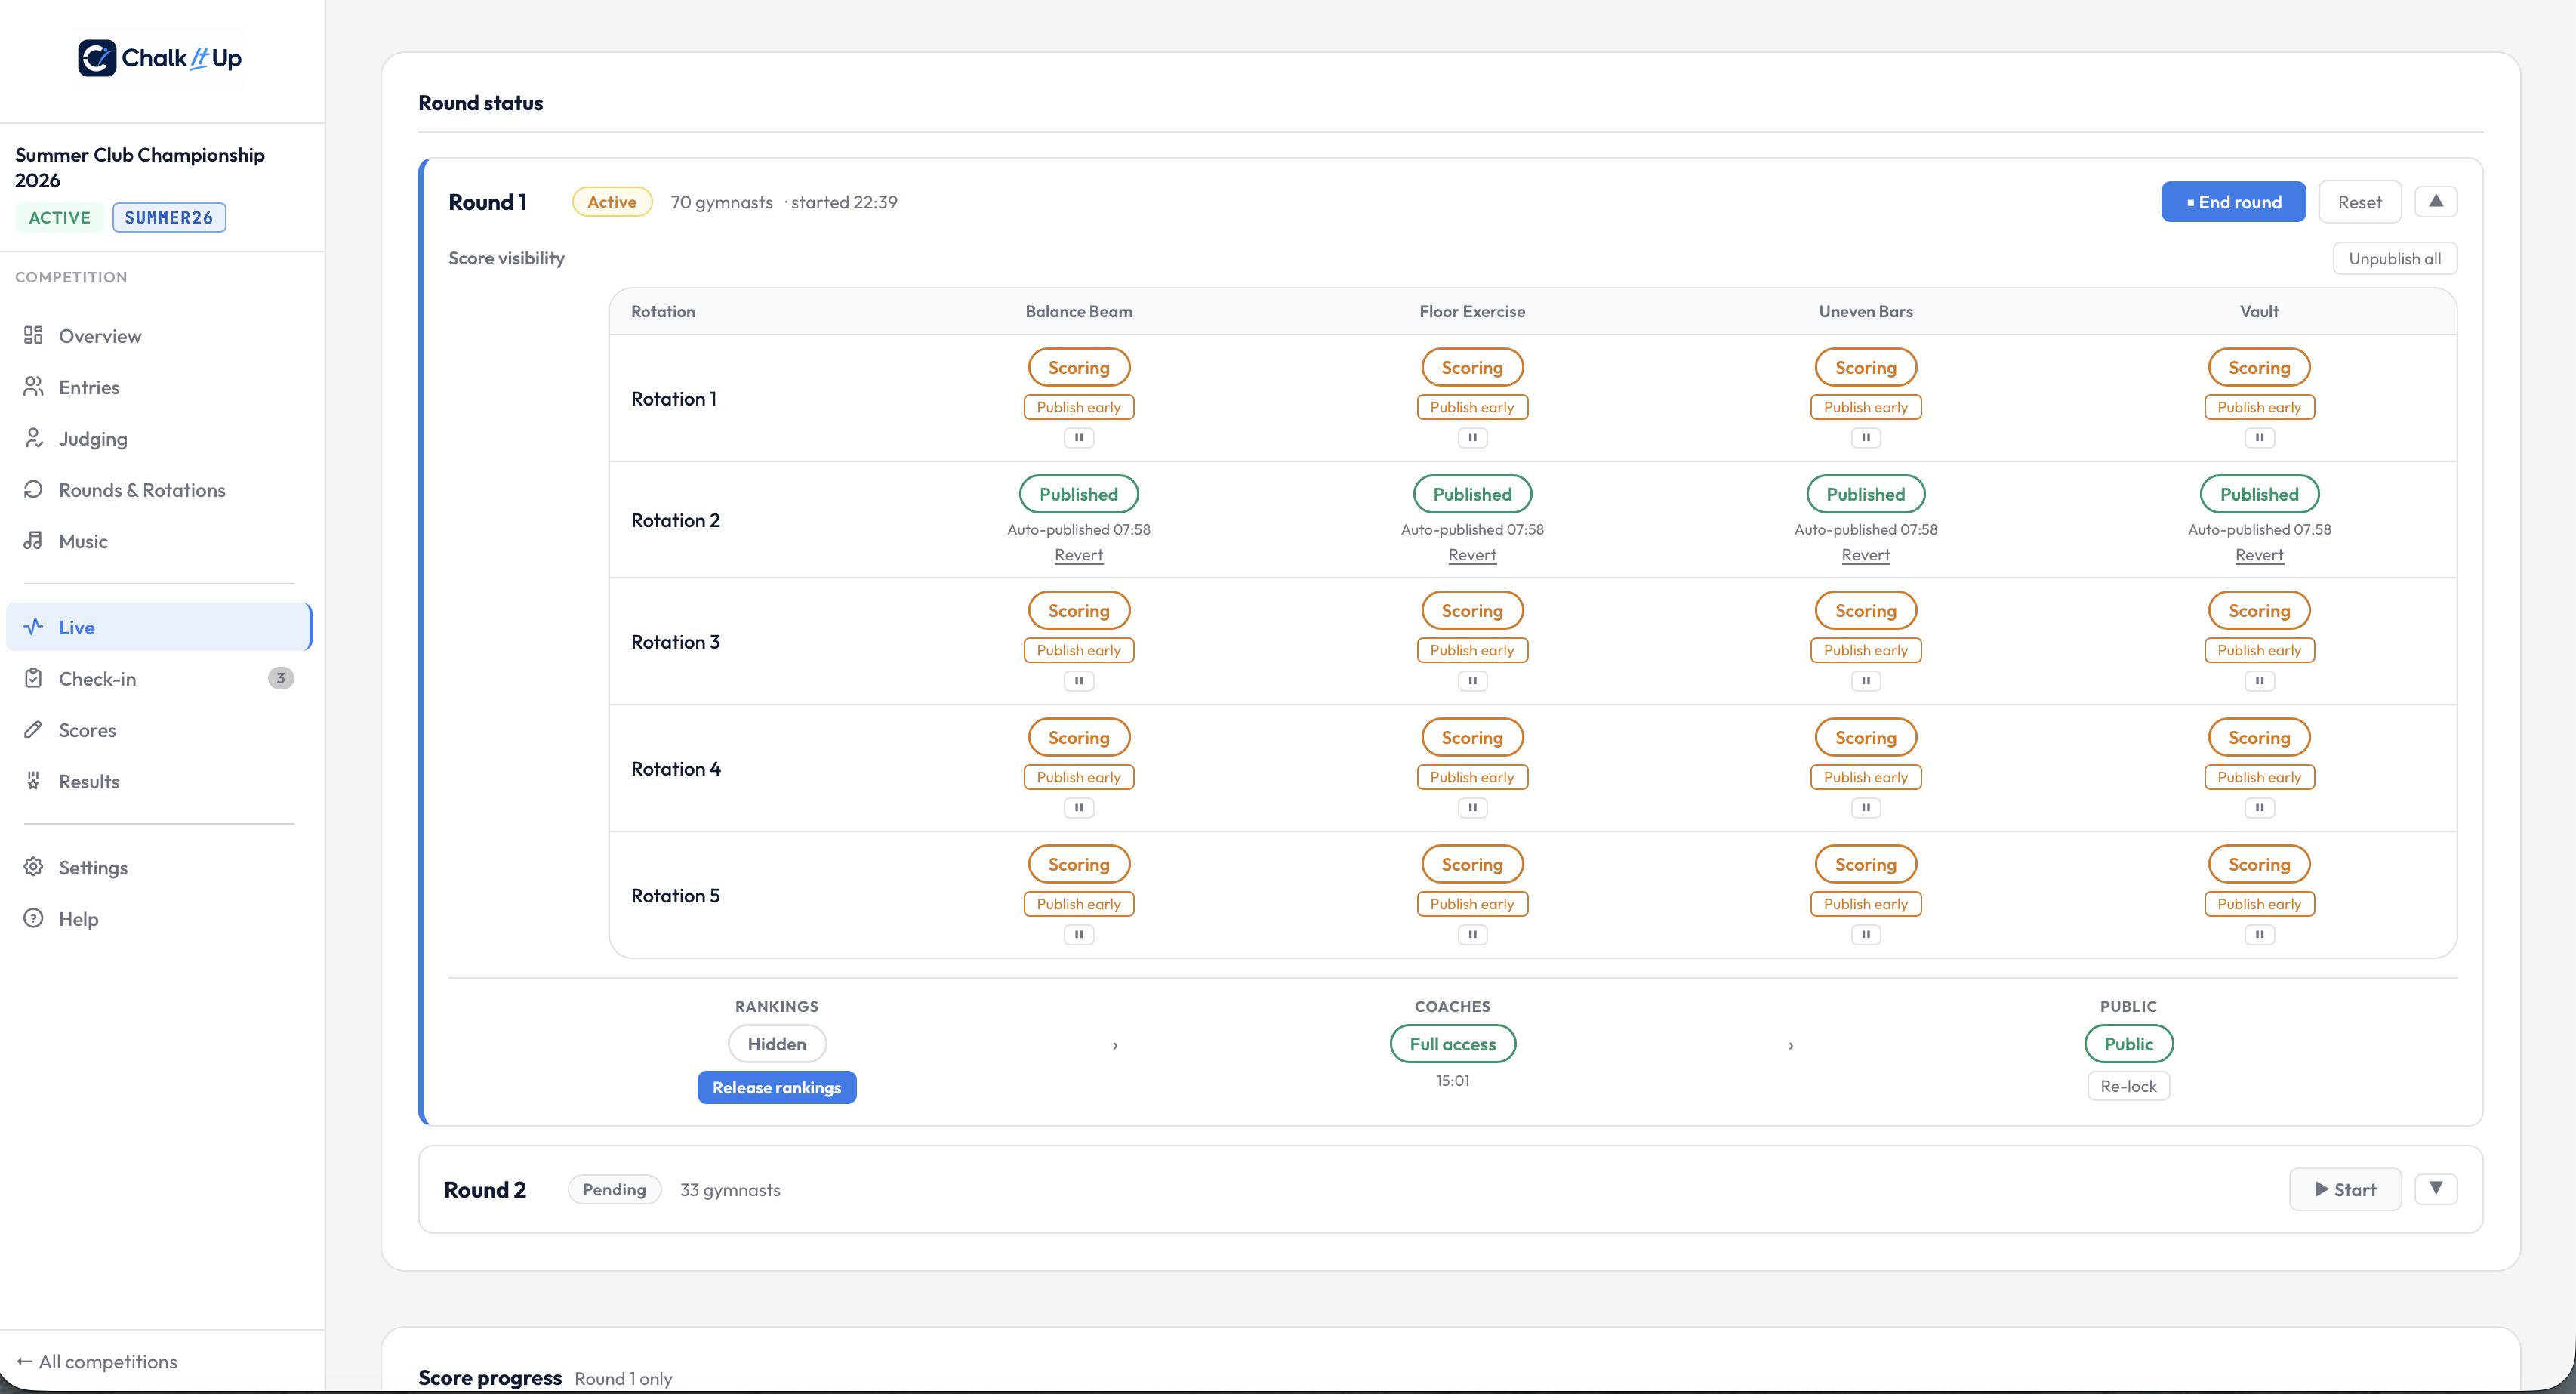This screenshot has width=2576, height=1394.
Task: Toggle the coaches Full access pill
Action: click(1452, 1043)
